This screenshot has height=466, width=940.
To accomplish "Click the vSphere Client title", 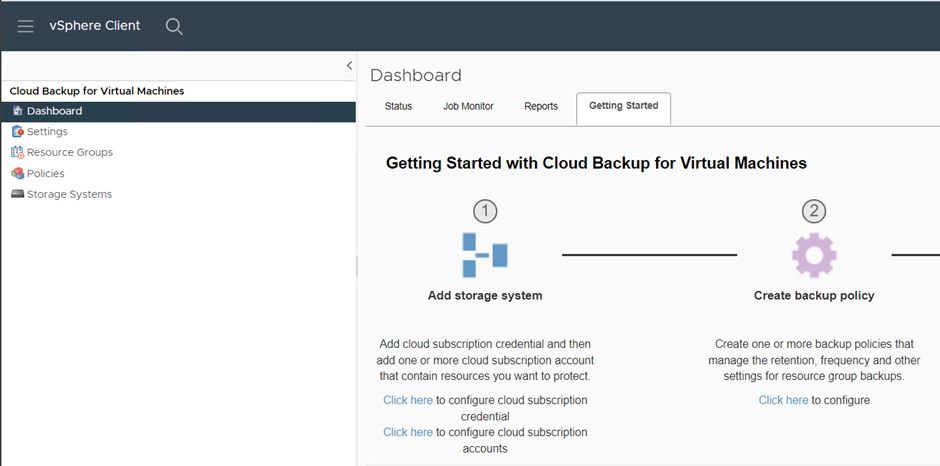I will point(95,26).
